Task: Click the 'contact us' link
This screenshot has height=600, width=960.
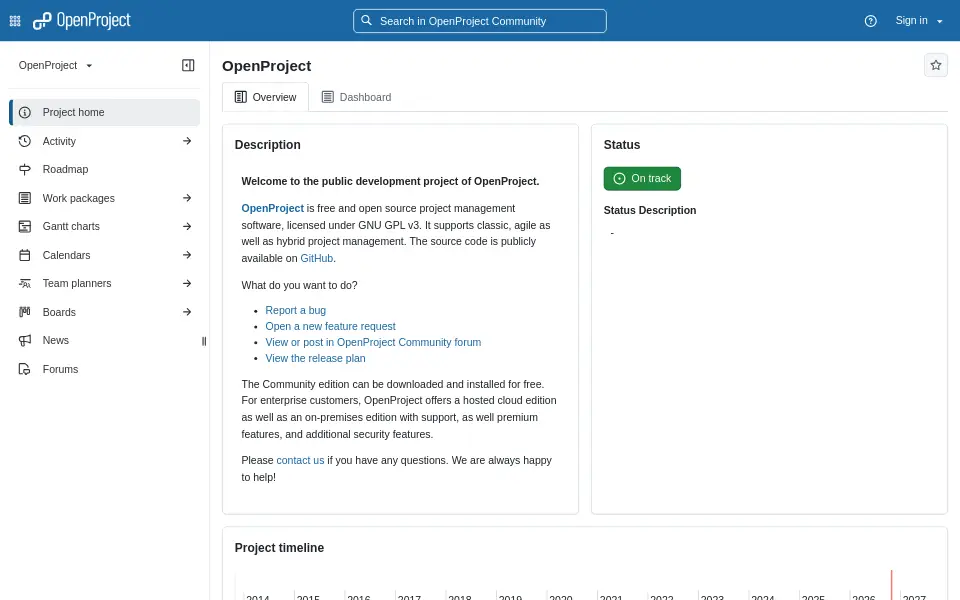Action: pos(300,460)
